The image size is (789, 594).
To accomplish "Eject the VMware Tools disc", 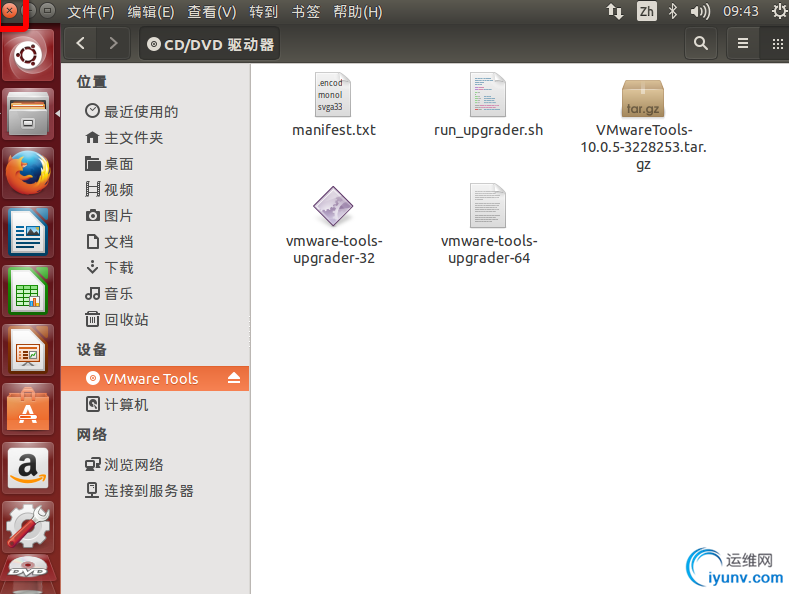I will click(x=234, y=378).
